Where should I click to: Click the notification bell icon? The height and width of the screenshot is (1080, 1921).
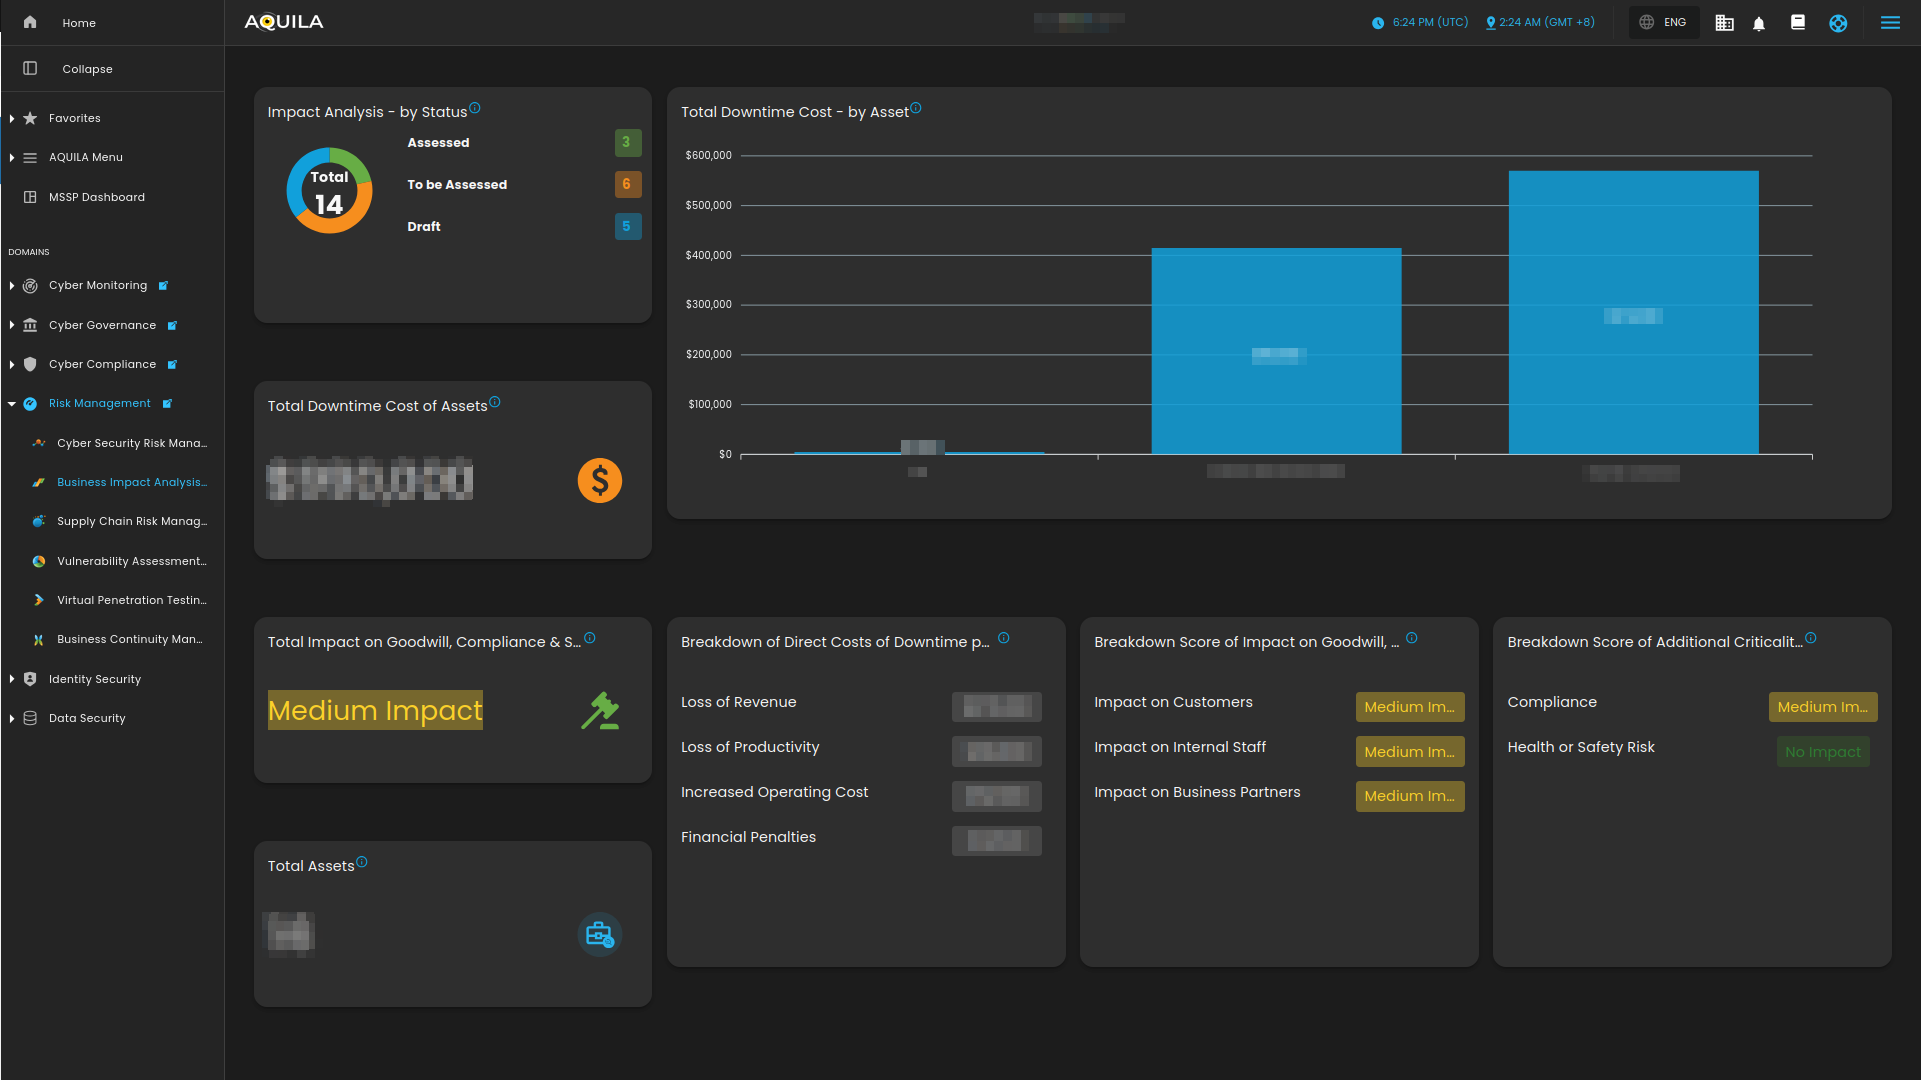1759,23
